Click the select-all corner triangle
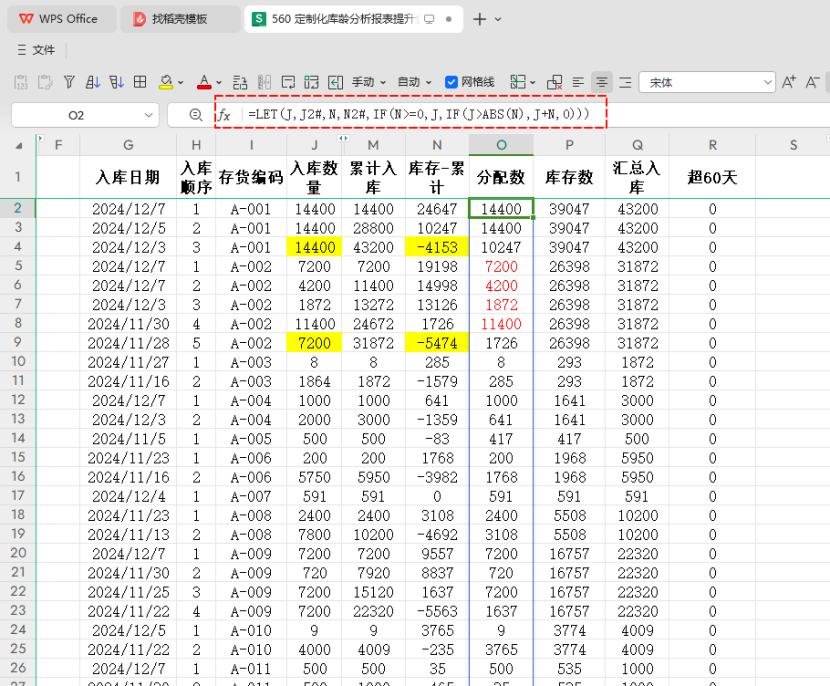Image resolution: width=830 pixels, height=686 pixels. pos(22,146)
